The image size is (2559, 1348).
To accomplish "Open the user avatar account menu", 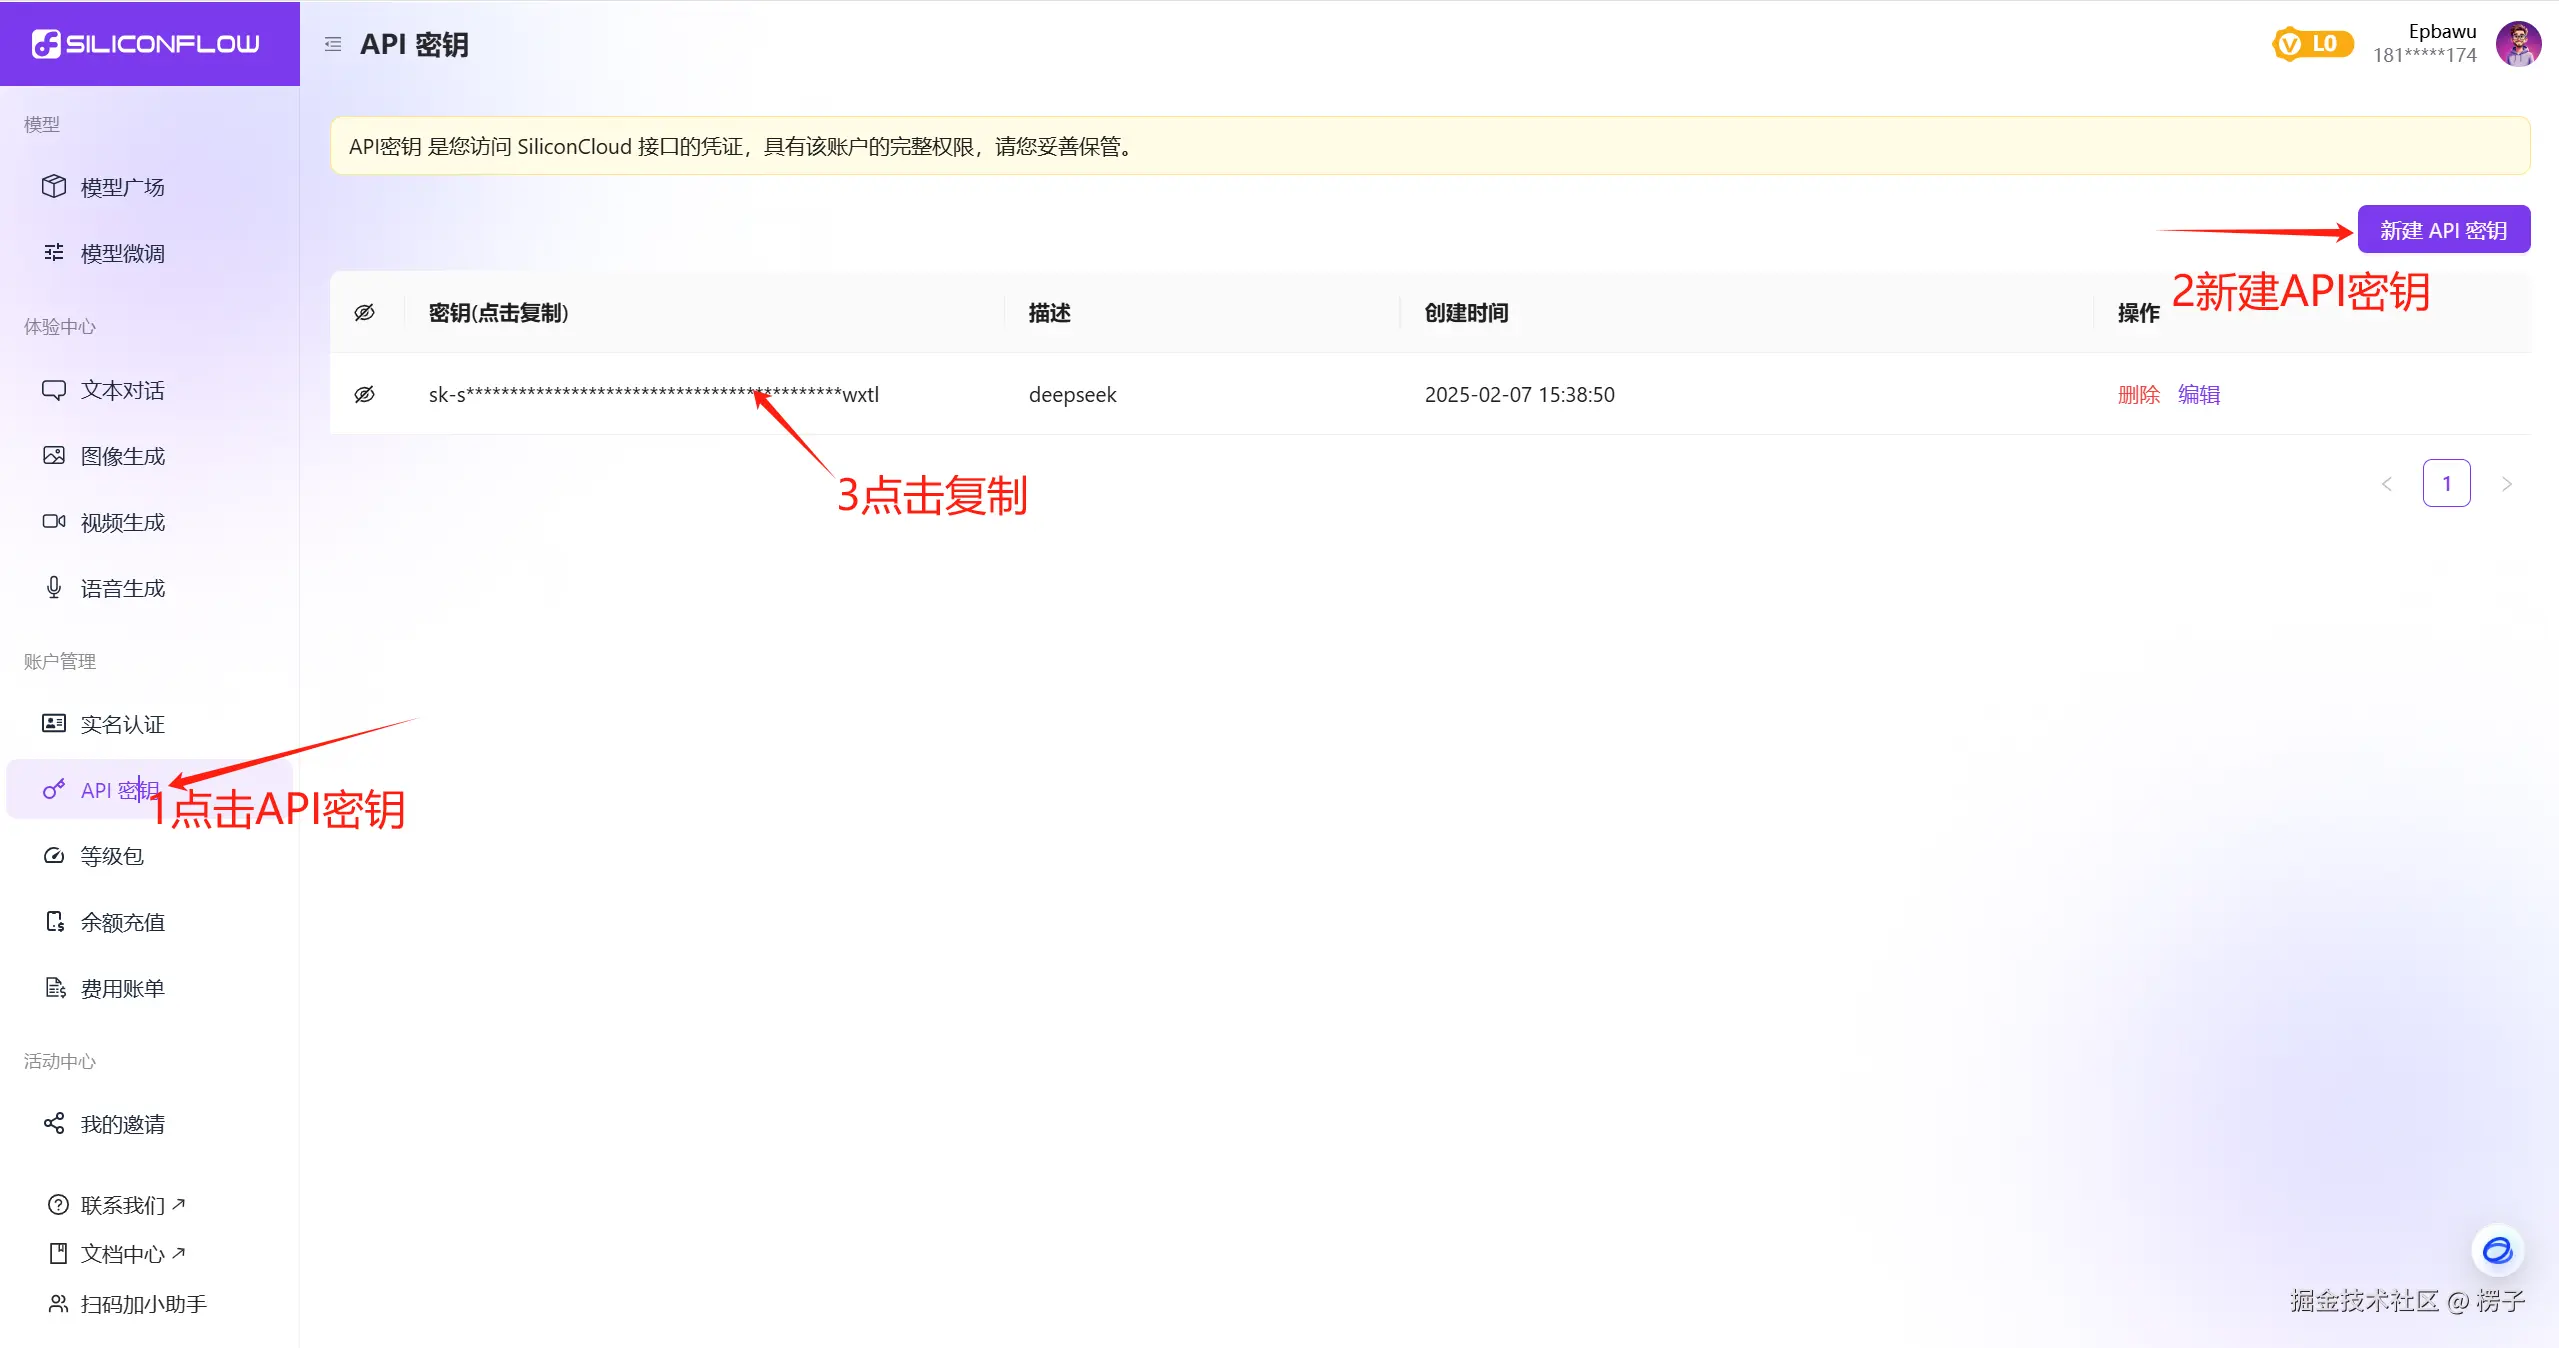I will pyautogui.click(x=2518, y=44).
